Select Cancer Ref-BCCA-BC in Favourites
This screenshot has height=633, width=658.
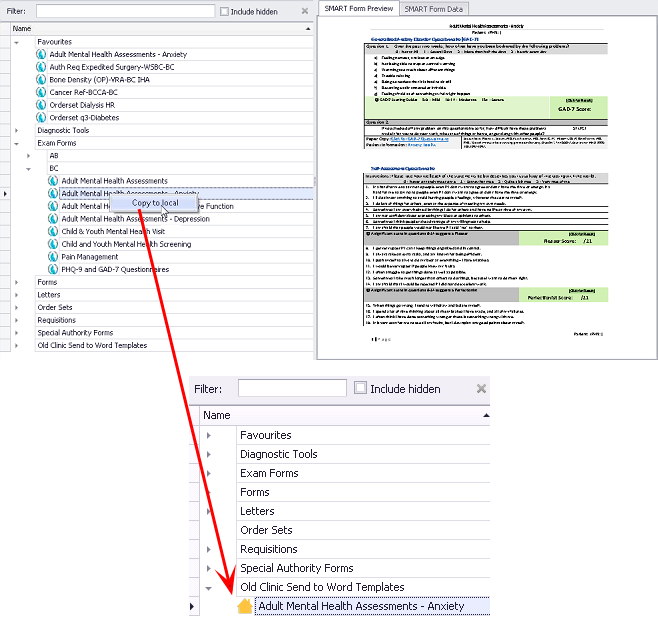tap(84, 92)
